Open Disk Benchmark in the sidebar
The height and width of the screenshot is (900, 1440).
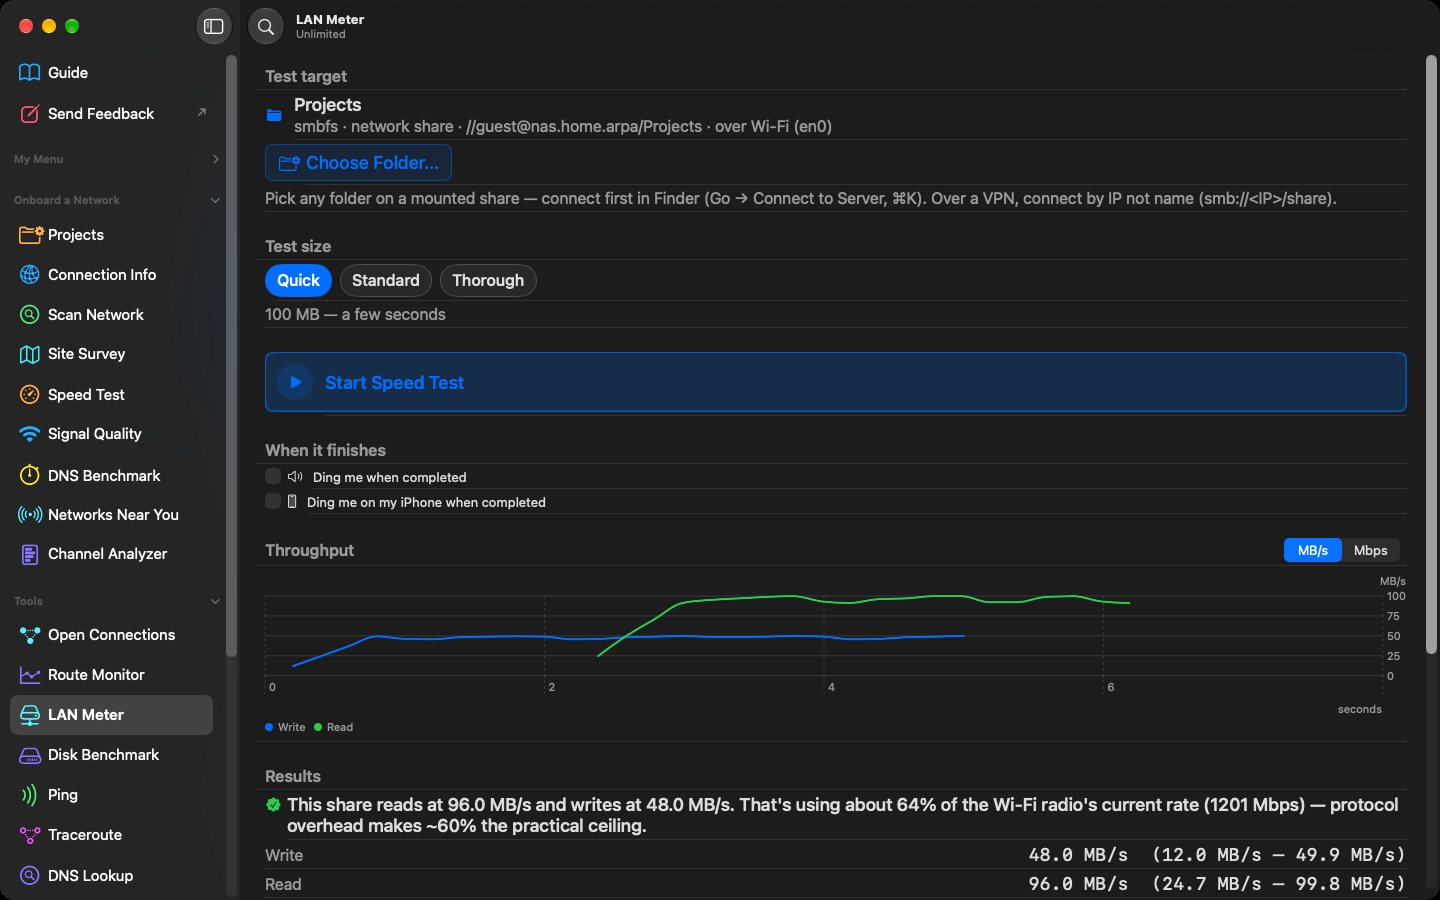point(112,755)
